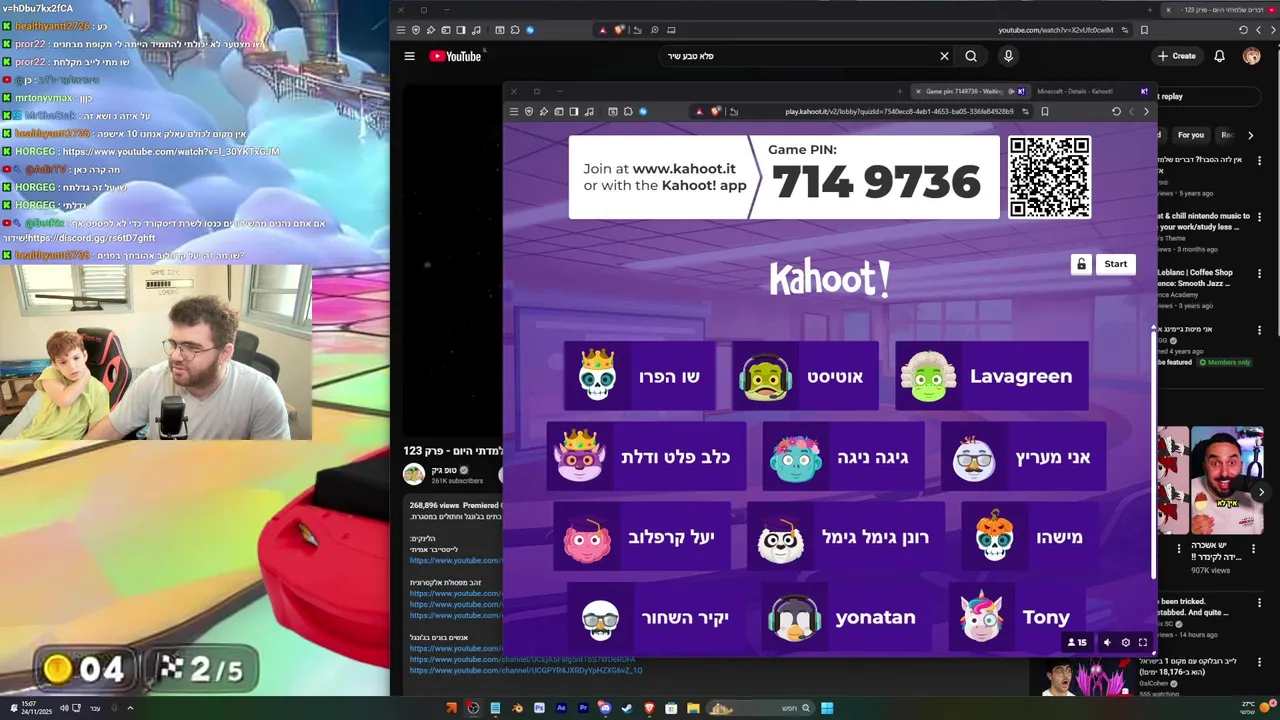Viewport: 1280px width, 720px height.
Task: Open the YouTube account avatar menu
Action: coord(1252,56)
